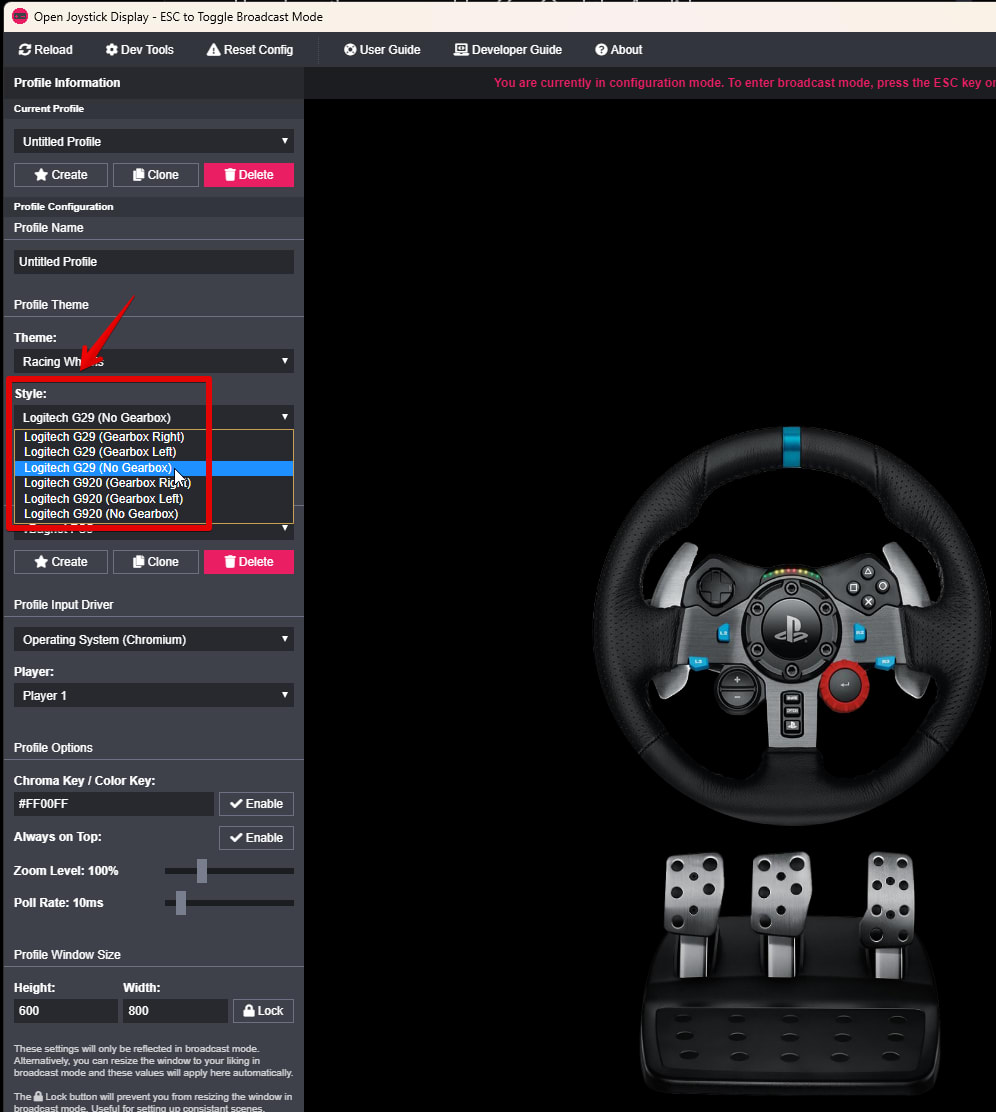Screen dimensions: 996x1112
Task: Click the Height input field
Action: (x=66, y=1011)
